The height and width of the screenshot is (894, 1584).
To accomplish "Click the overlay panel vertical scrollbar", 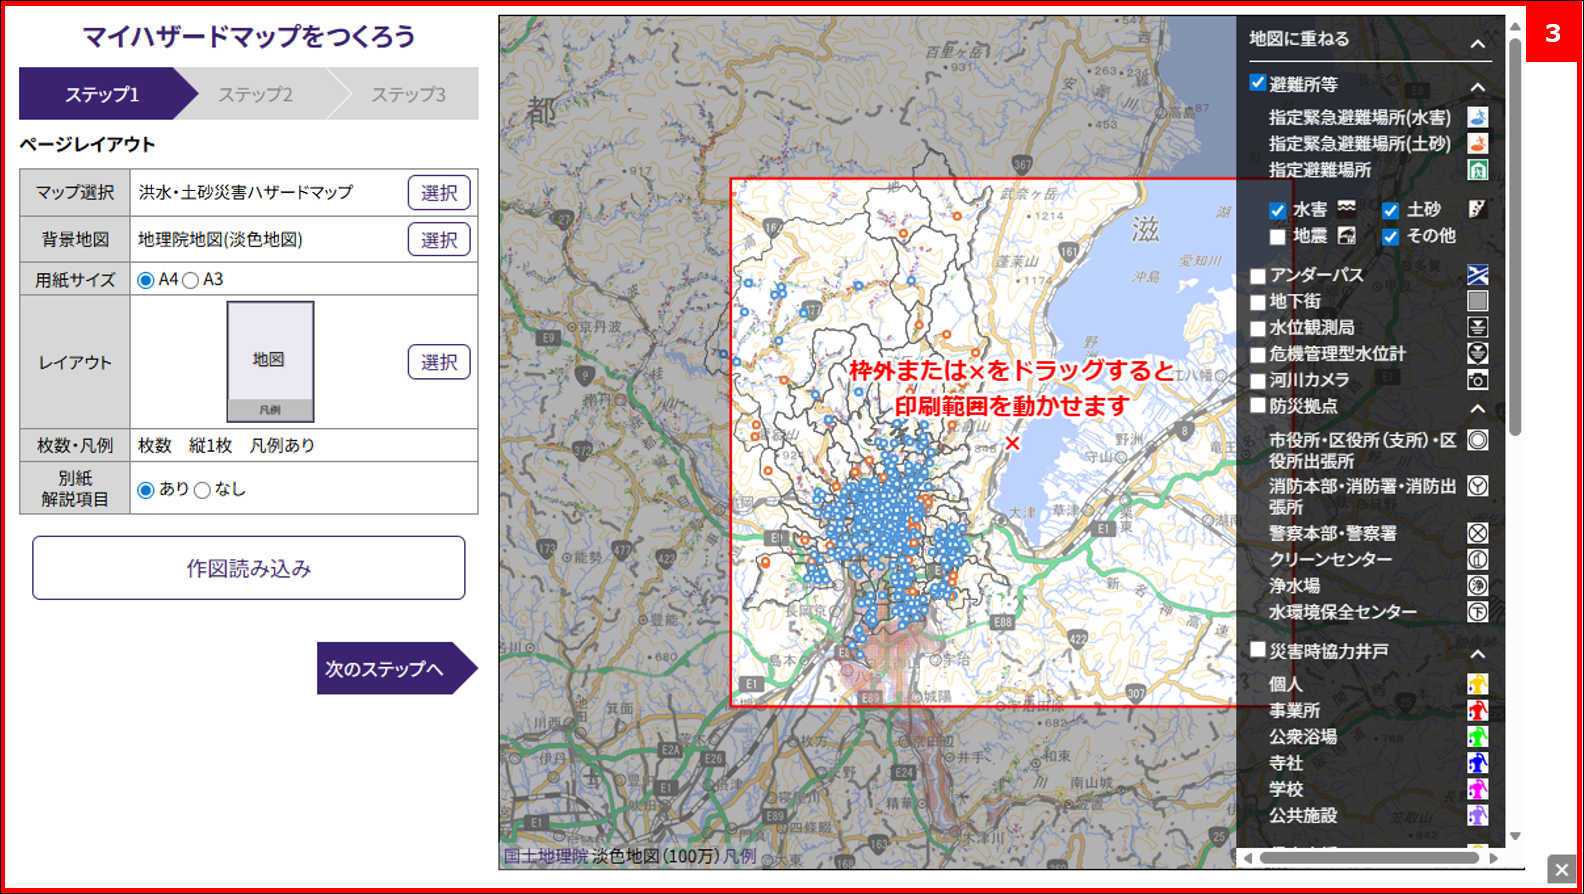I will [1515, 235].
